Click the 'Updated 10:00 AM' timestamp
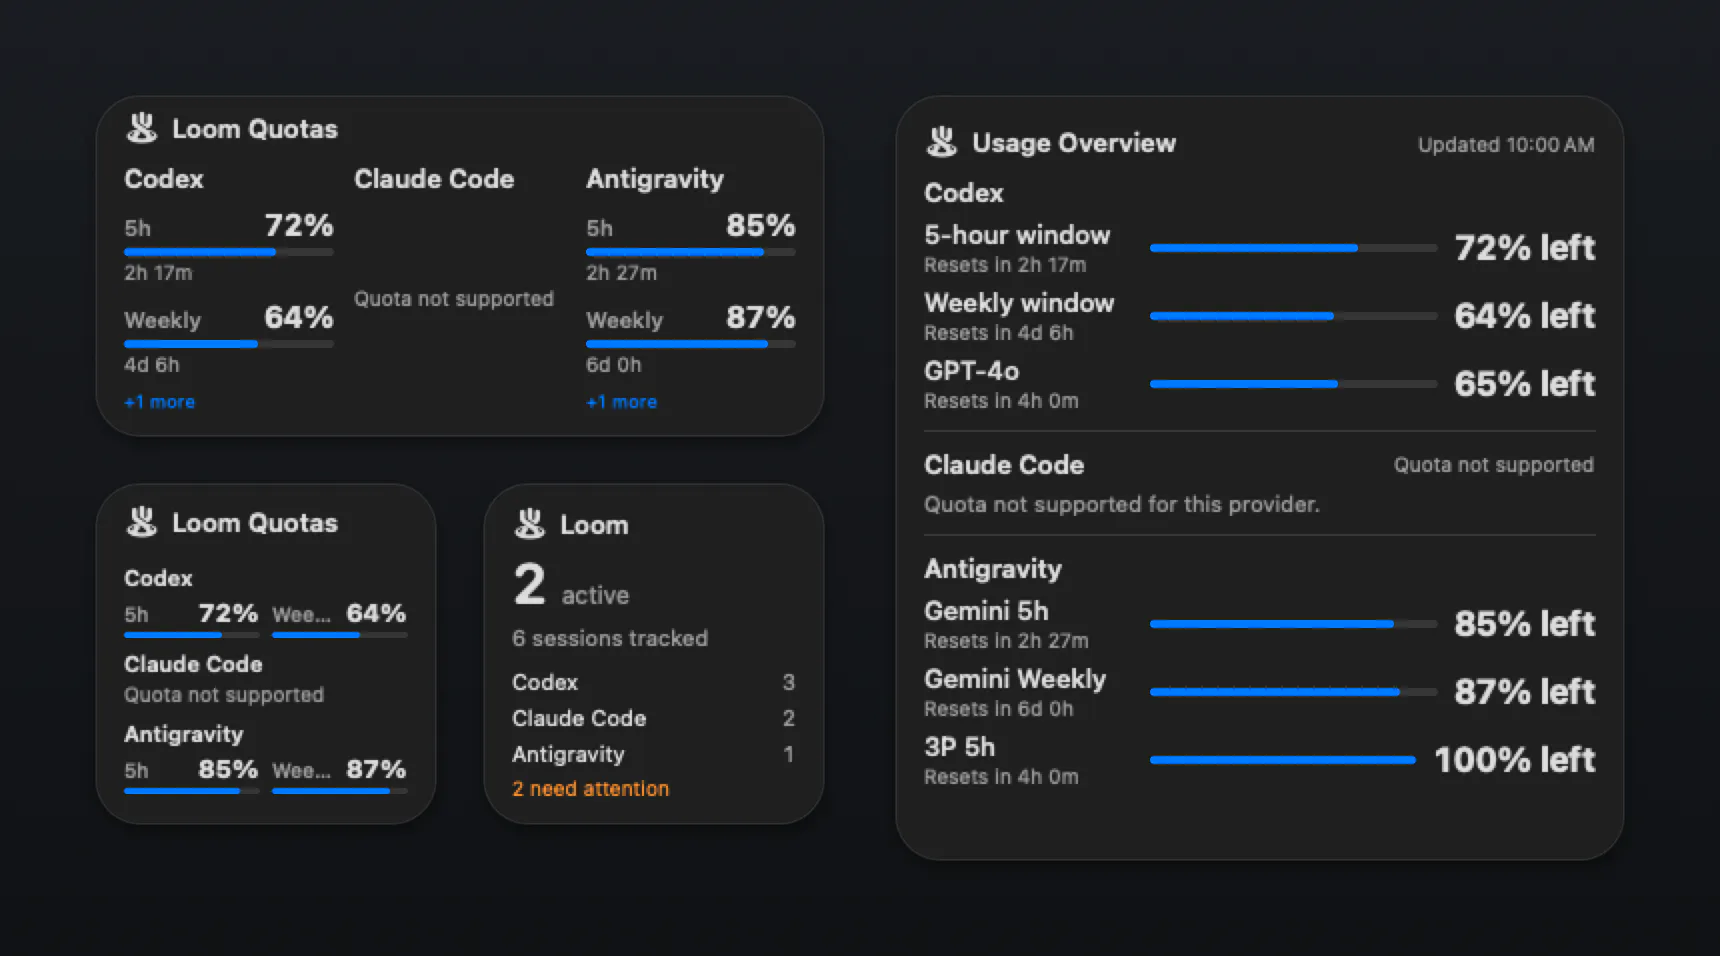The image size is (1720, 956). (1506, 145)
